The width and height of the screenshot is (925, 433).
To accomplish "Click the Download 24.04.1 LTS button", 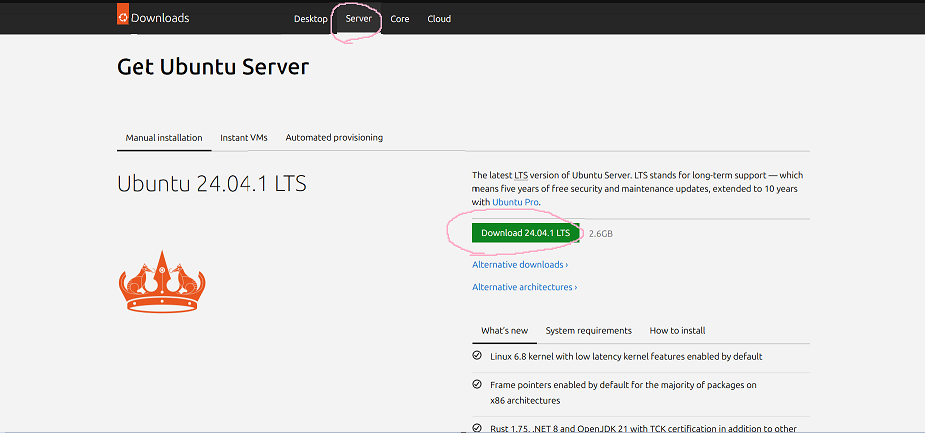I will coord(526,232).
